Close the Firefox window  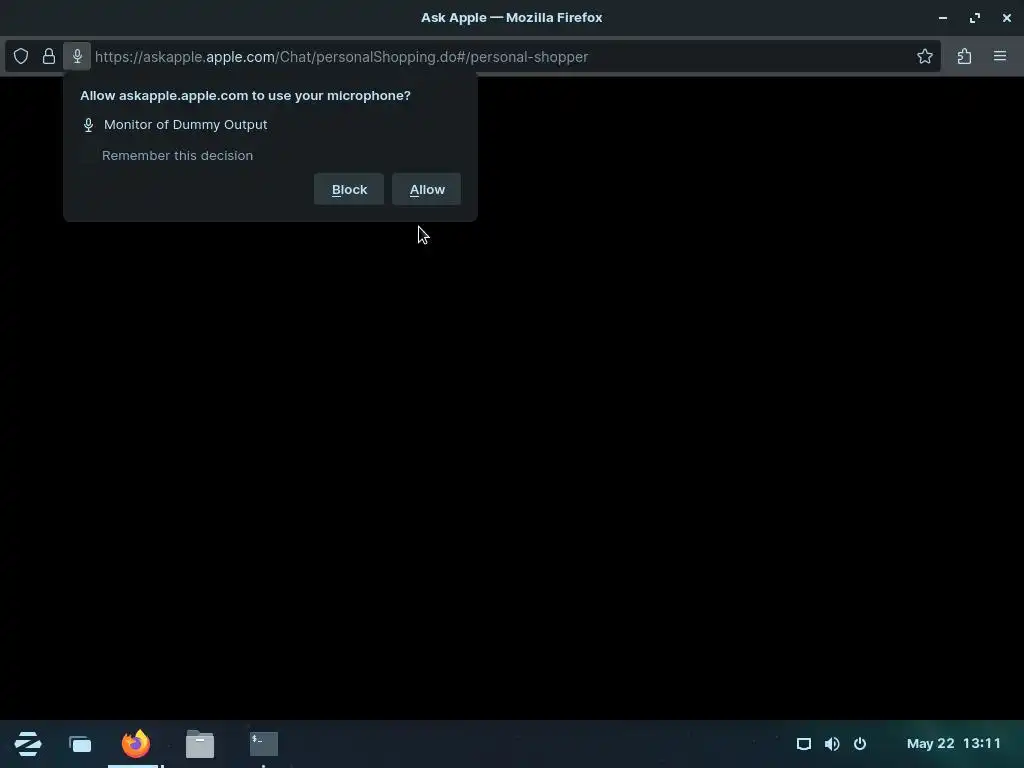coord(1006,18)
